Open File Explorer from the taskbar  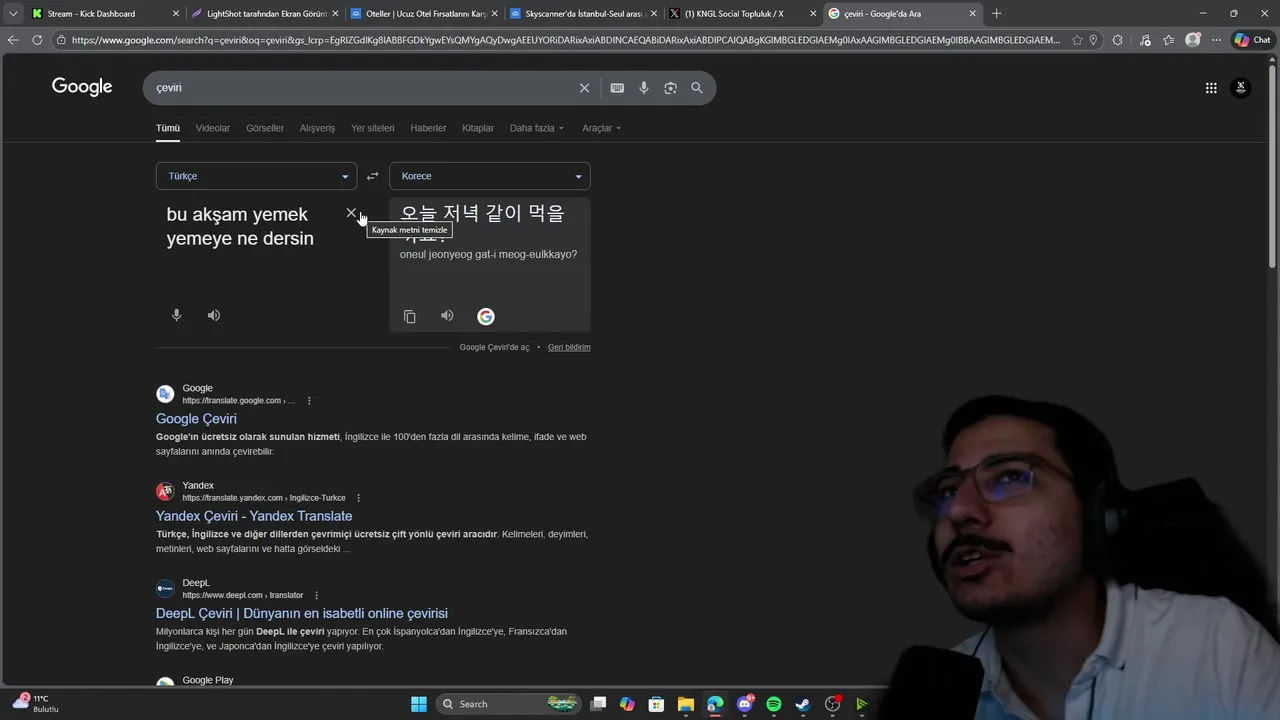point(685,704)
